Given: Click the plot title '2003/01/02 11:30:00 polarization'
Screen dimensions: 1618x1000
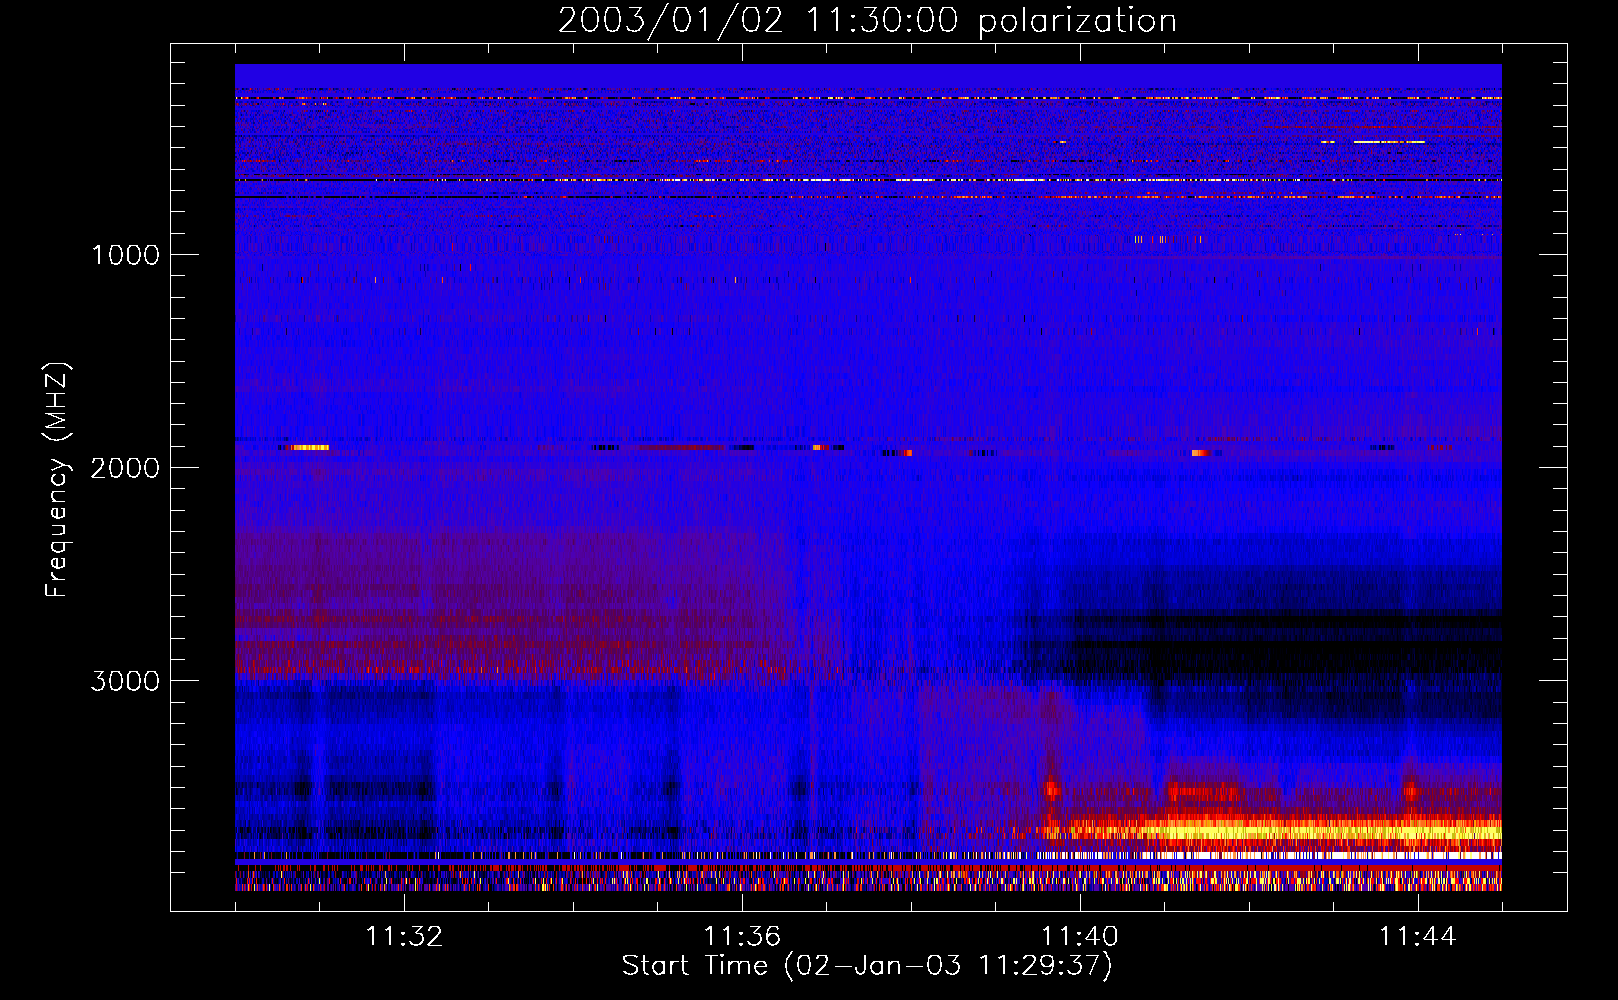Looking at the screenshot, I should click(867, 21).
